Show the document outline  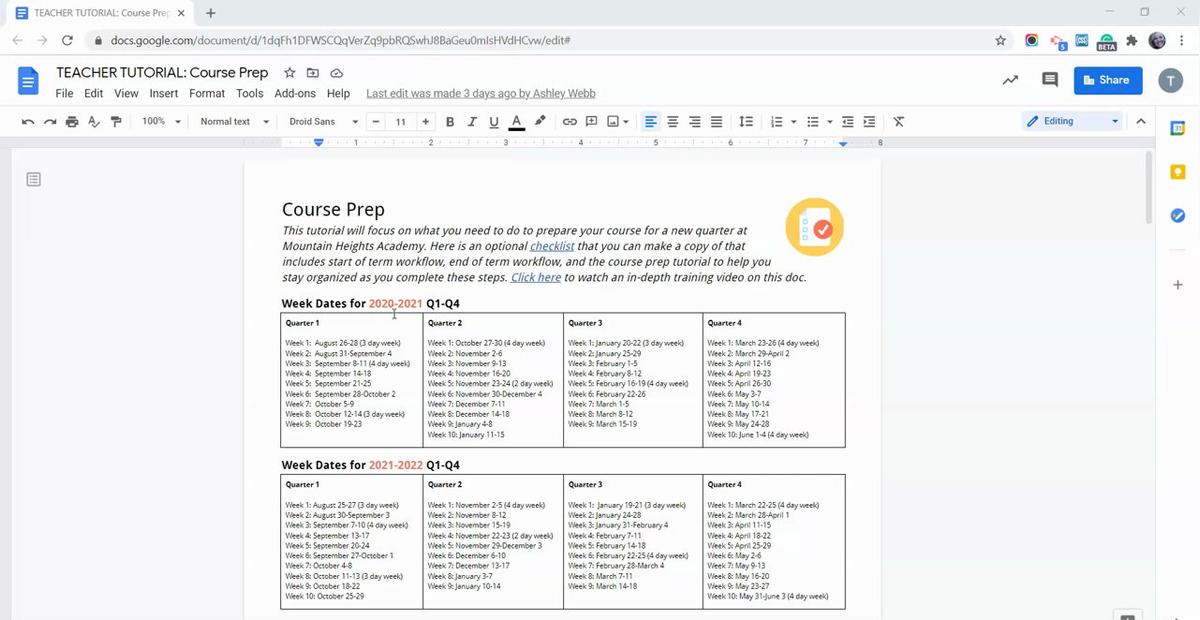coord(34,180)
